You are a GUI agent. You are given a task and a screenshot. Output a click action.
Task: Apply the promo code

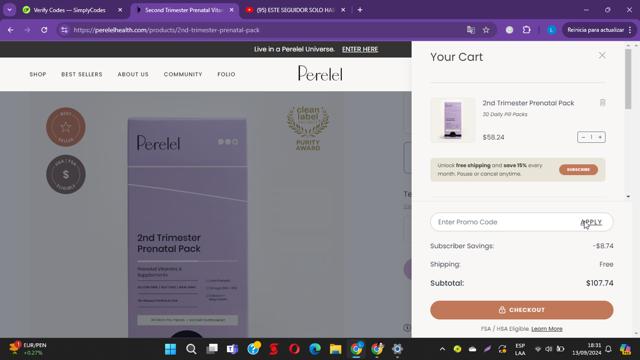point(591,222)
